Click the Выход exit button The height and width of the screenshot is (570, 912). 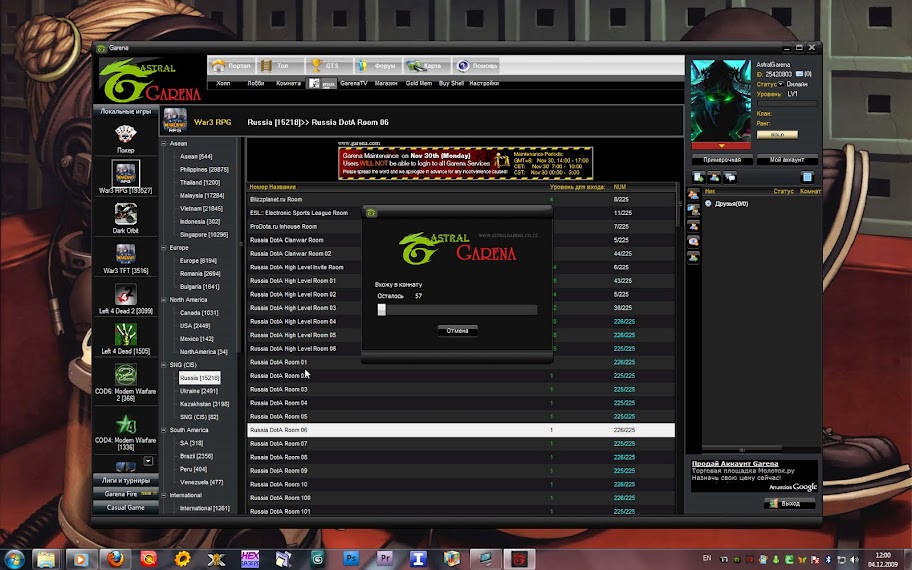789,504
